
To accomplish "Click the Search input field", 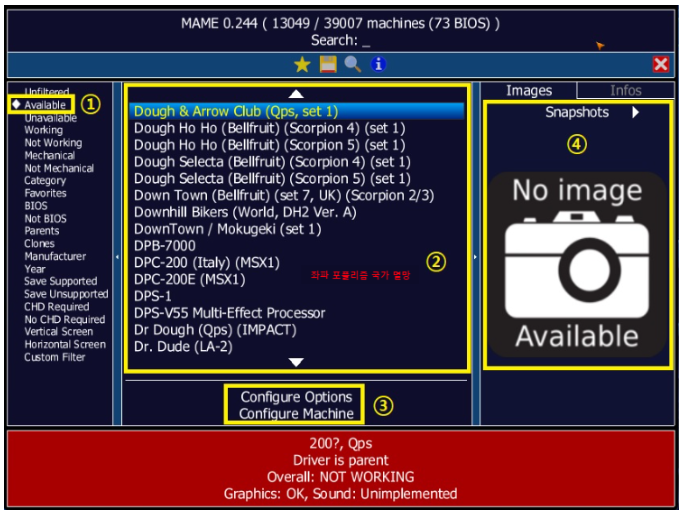I will tap(341, 40).
